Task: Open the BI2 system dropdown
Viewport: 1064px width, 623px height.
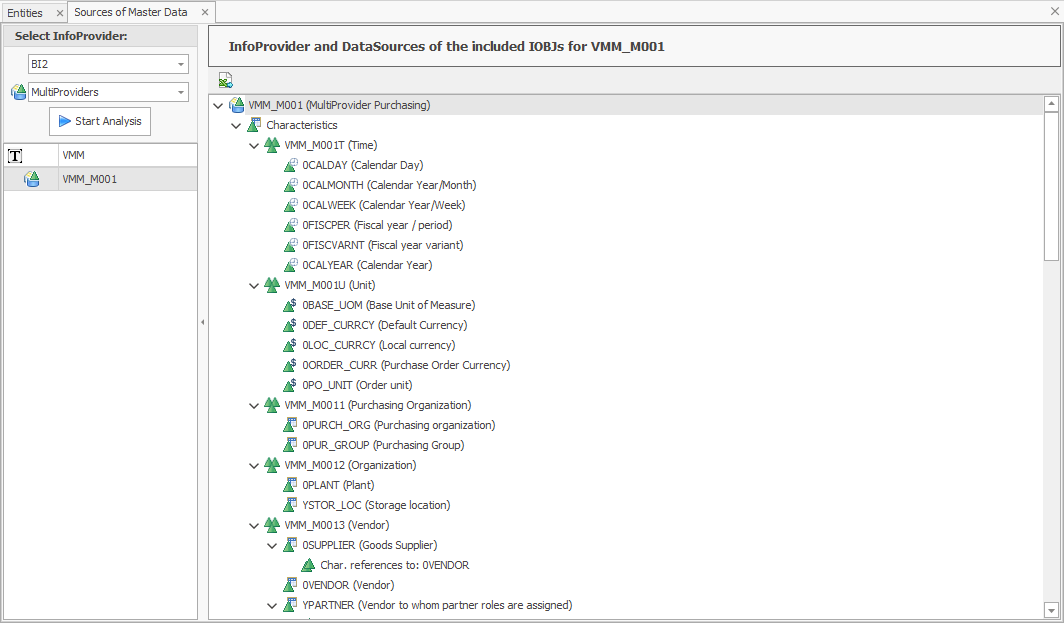Action: coord(182,63)
